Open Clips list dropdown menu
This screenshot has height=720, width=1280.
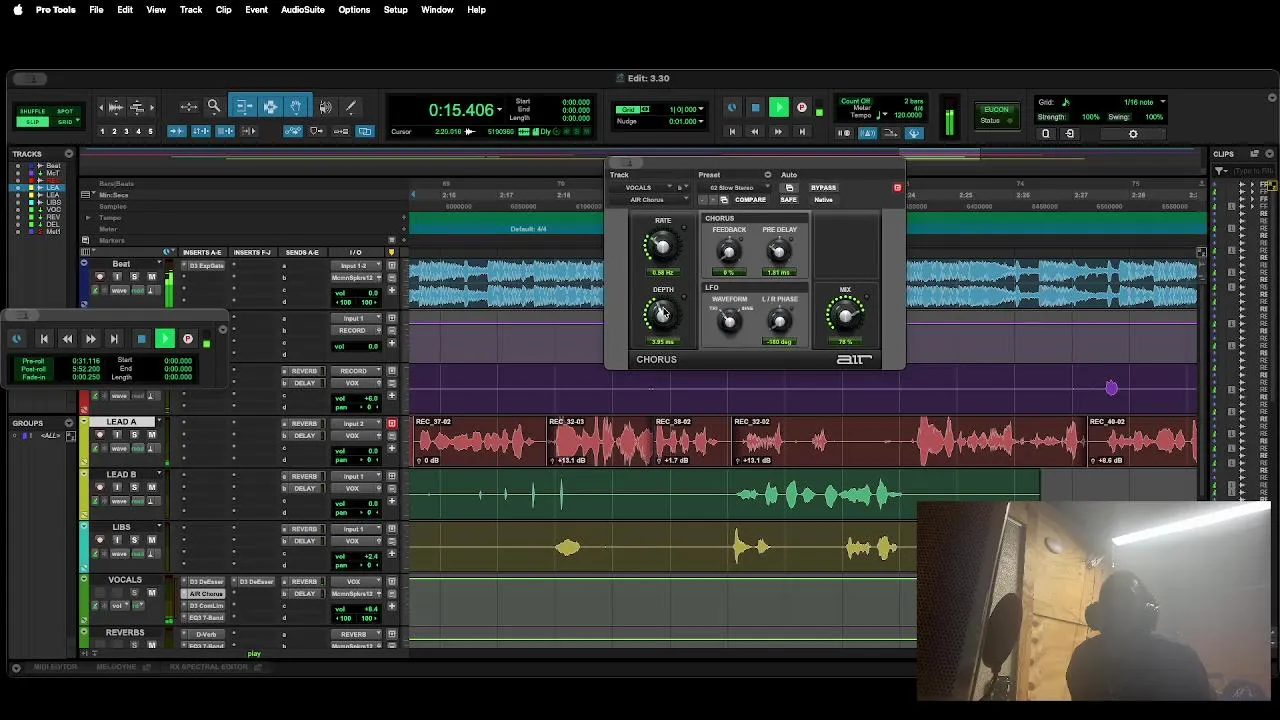click(1270, 154)
